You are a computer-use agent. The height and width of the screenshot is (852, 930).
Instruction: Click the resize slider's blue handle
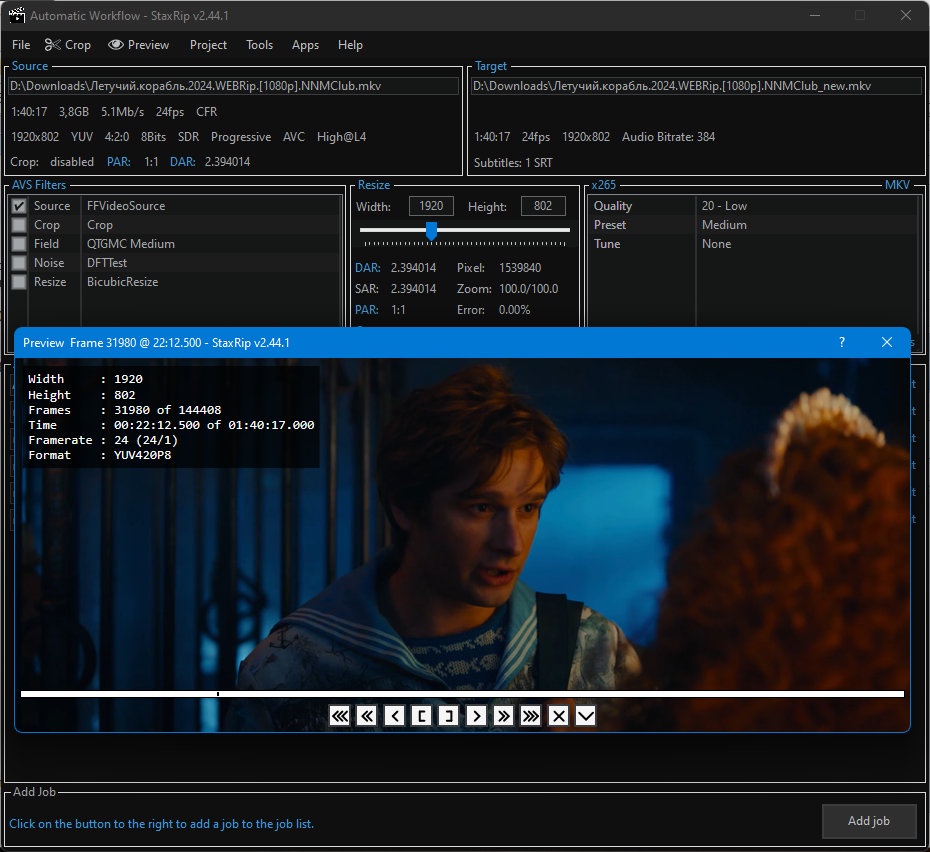coord(432,231)
